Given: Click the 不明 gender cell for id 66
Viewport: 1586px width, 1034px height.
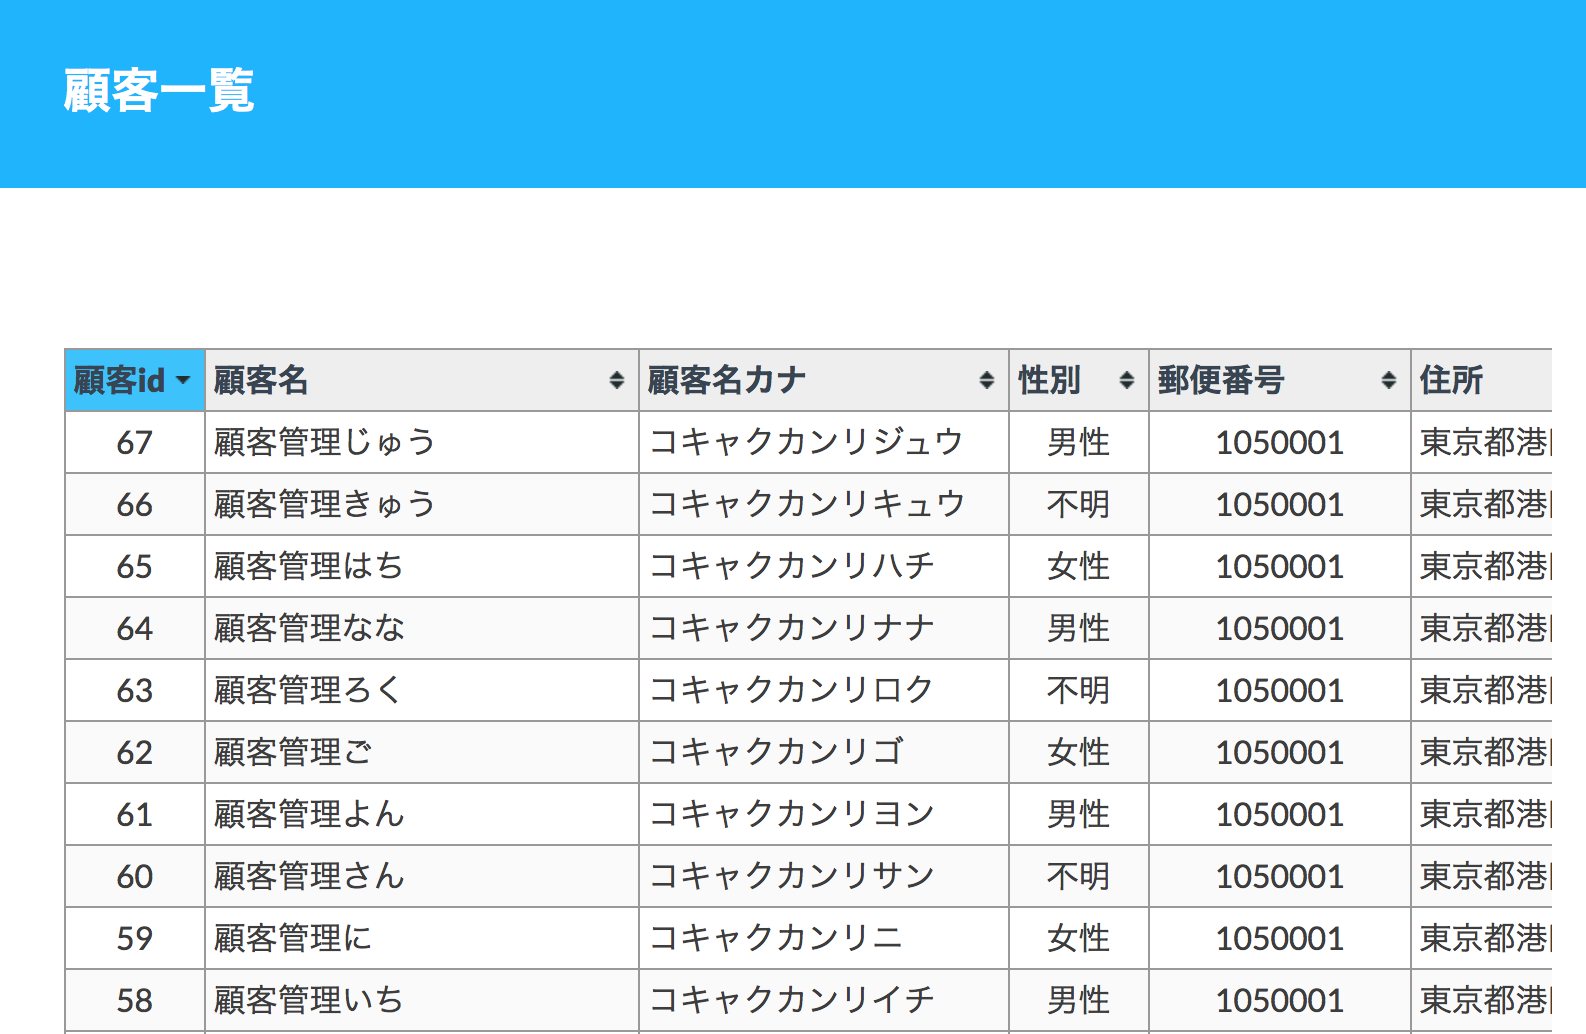Looking at the screenshot, I should click(1078, 504).
